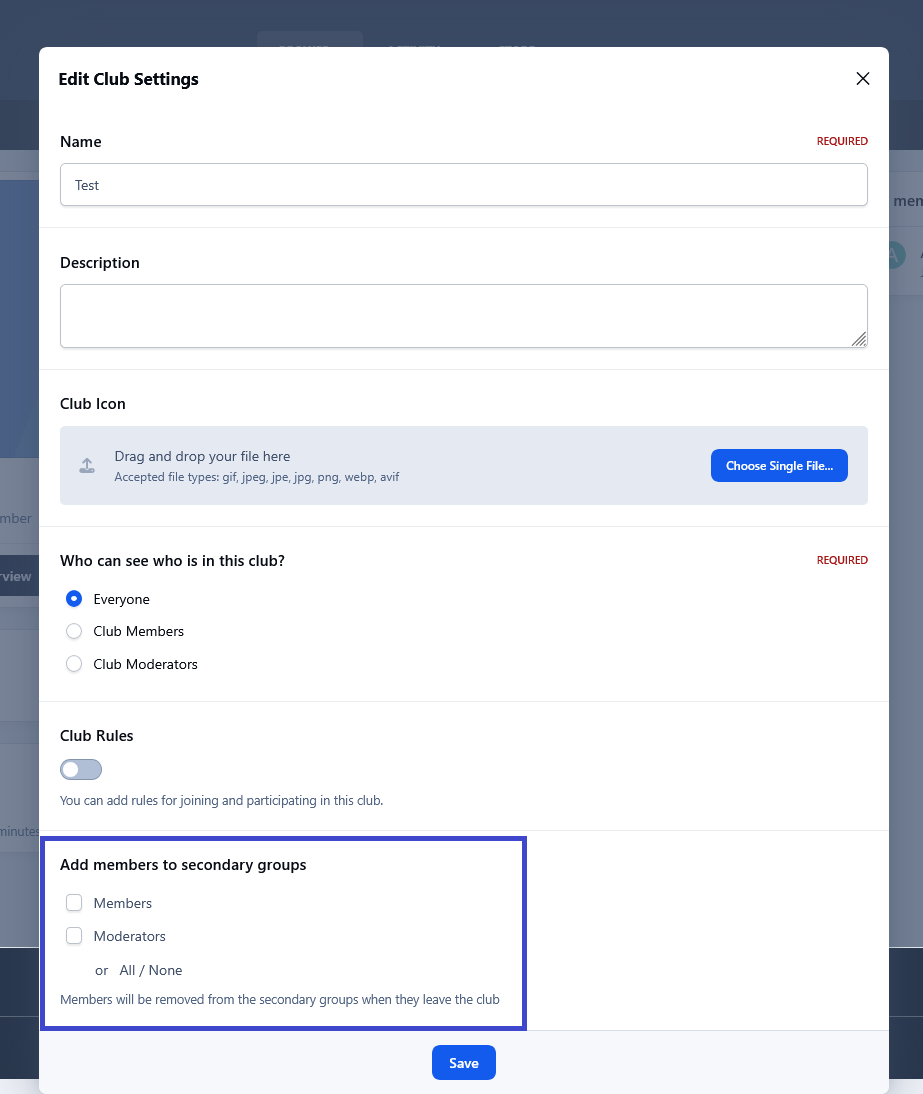The width and height of the screenshot is (923, 1094).
Task: Click the Name field containing Test
Action: [x=463, y=185]
